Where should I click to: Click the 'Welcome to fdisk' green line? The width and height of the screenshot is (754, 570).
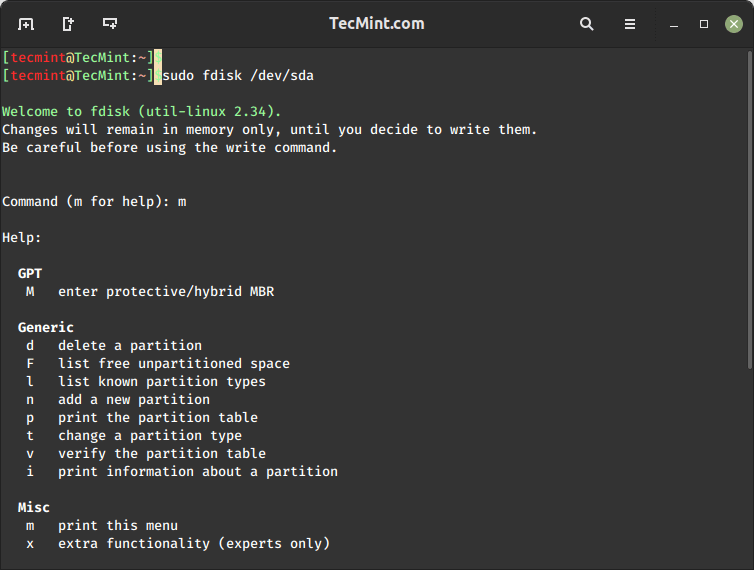click(142, 112)
